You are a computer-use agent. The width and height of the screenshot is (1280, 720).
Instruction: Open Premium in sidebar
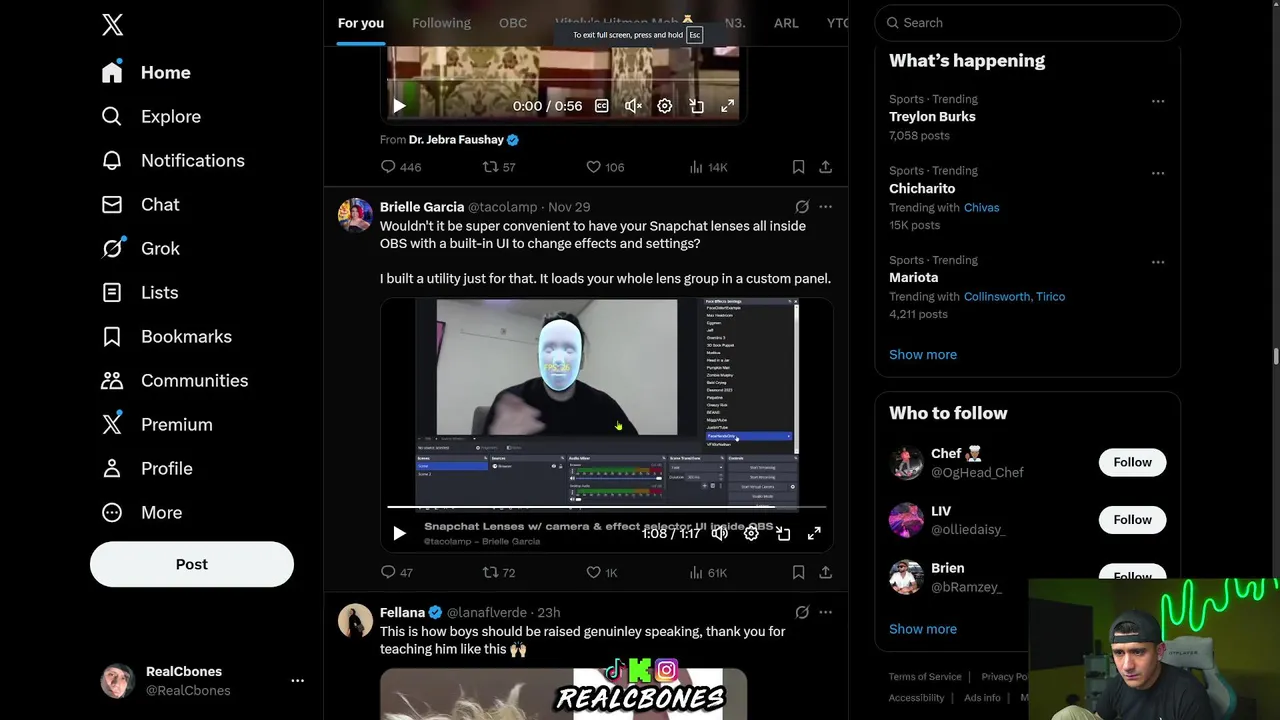point(156,424)
